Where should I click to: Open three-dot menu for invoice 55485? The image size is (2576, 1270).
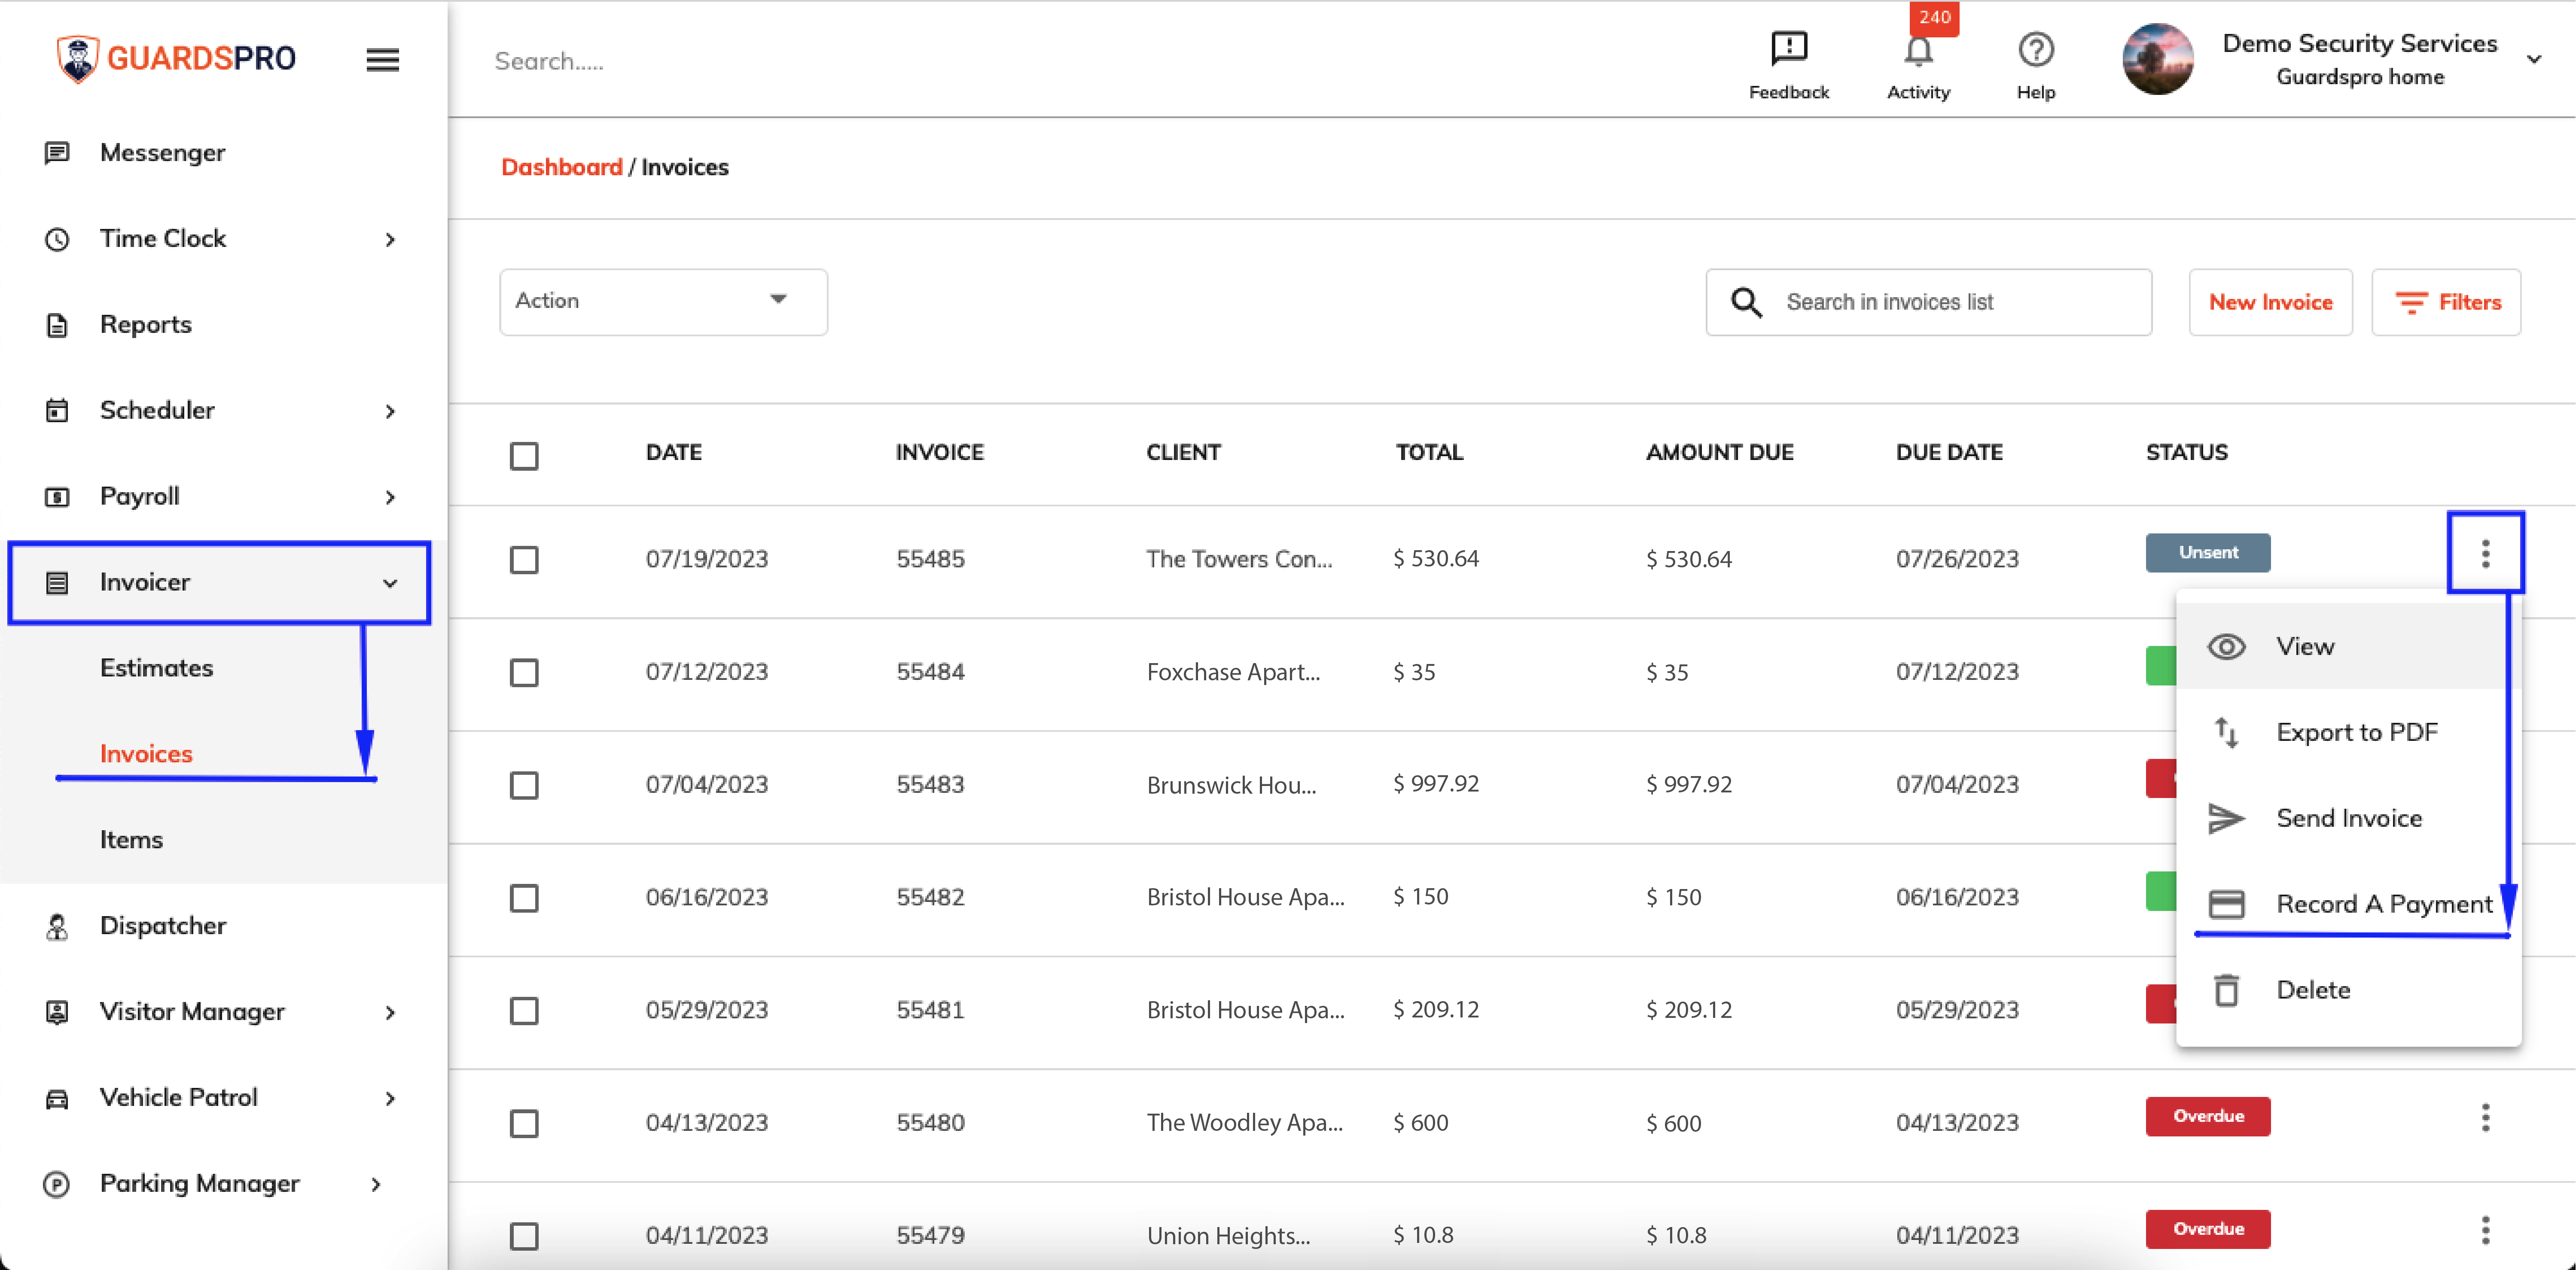pos(2485,553)
